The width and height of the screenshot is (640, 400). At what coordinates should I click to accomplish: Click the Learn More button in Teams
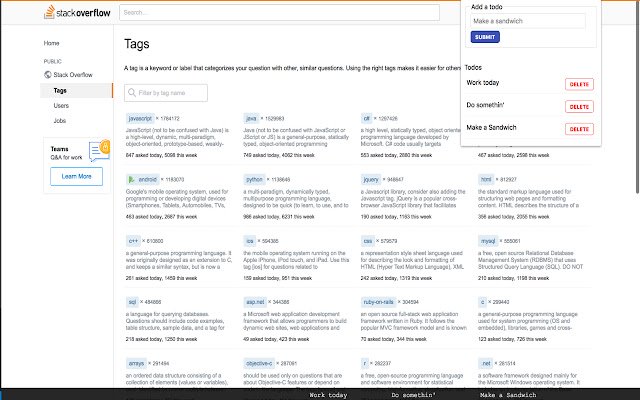point(76,177)
